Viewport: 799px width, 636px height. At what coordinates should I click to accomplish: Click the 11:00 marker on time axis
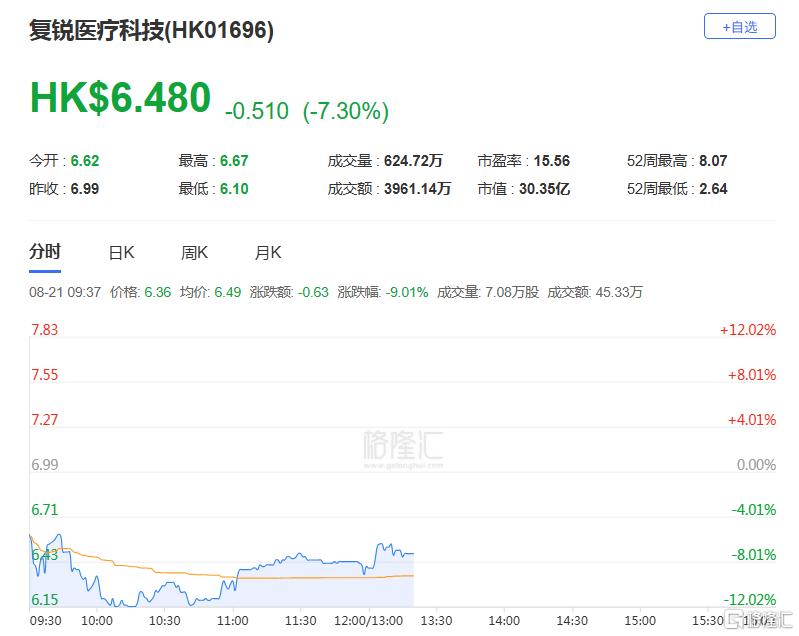coord(232,620)
